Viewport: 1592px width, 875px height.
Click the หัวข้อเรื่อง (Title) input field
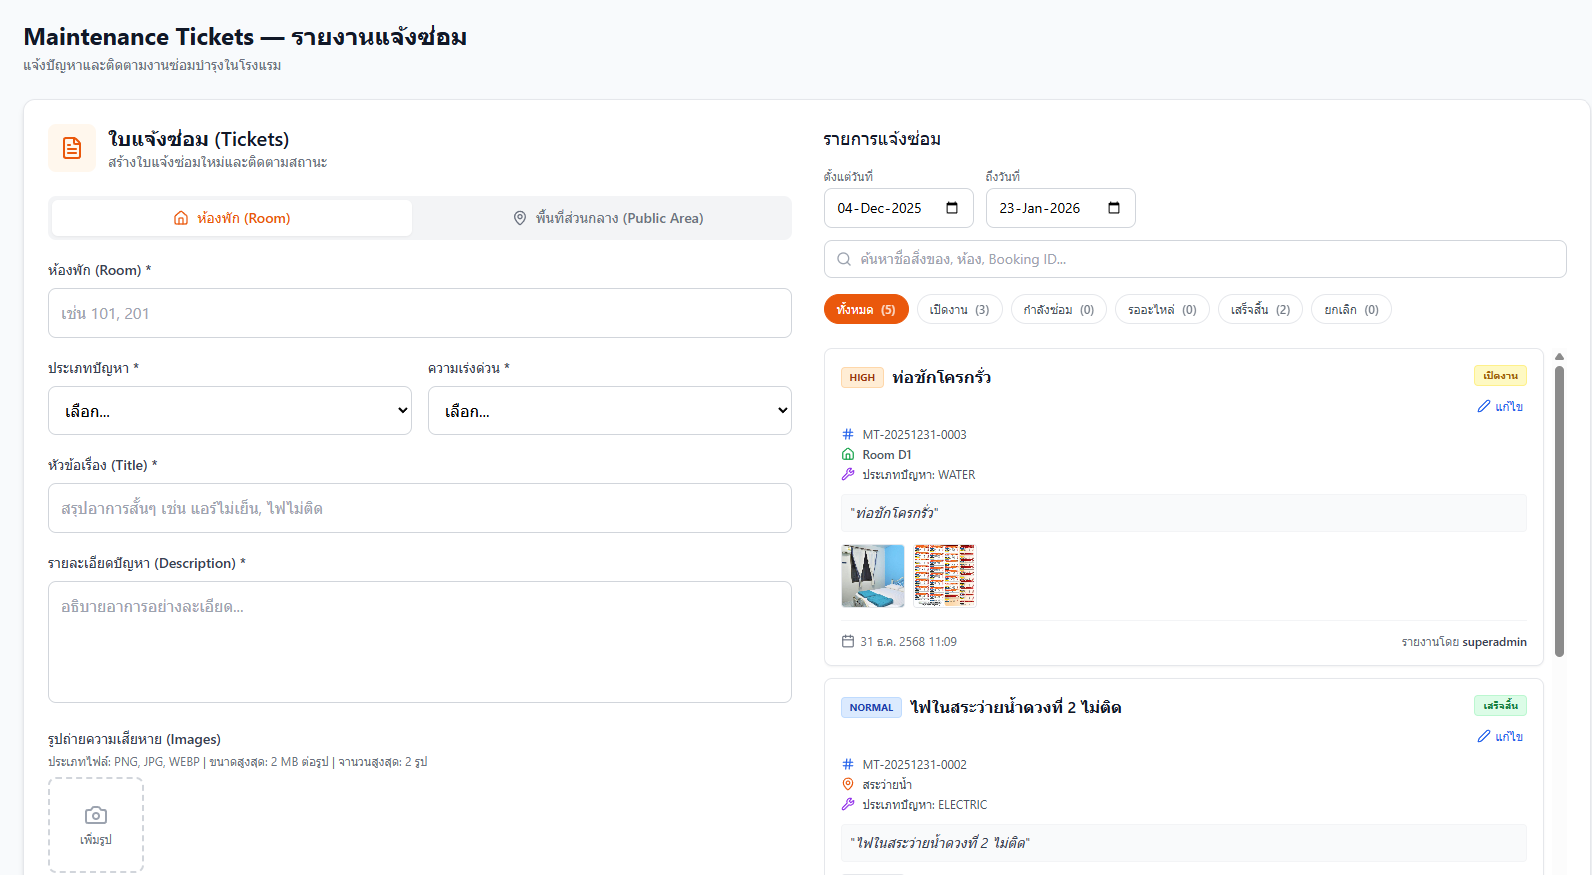pyautogui.click(x=420, y=508)
